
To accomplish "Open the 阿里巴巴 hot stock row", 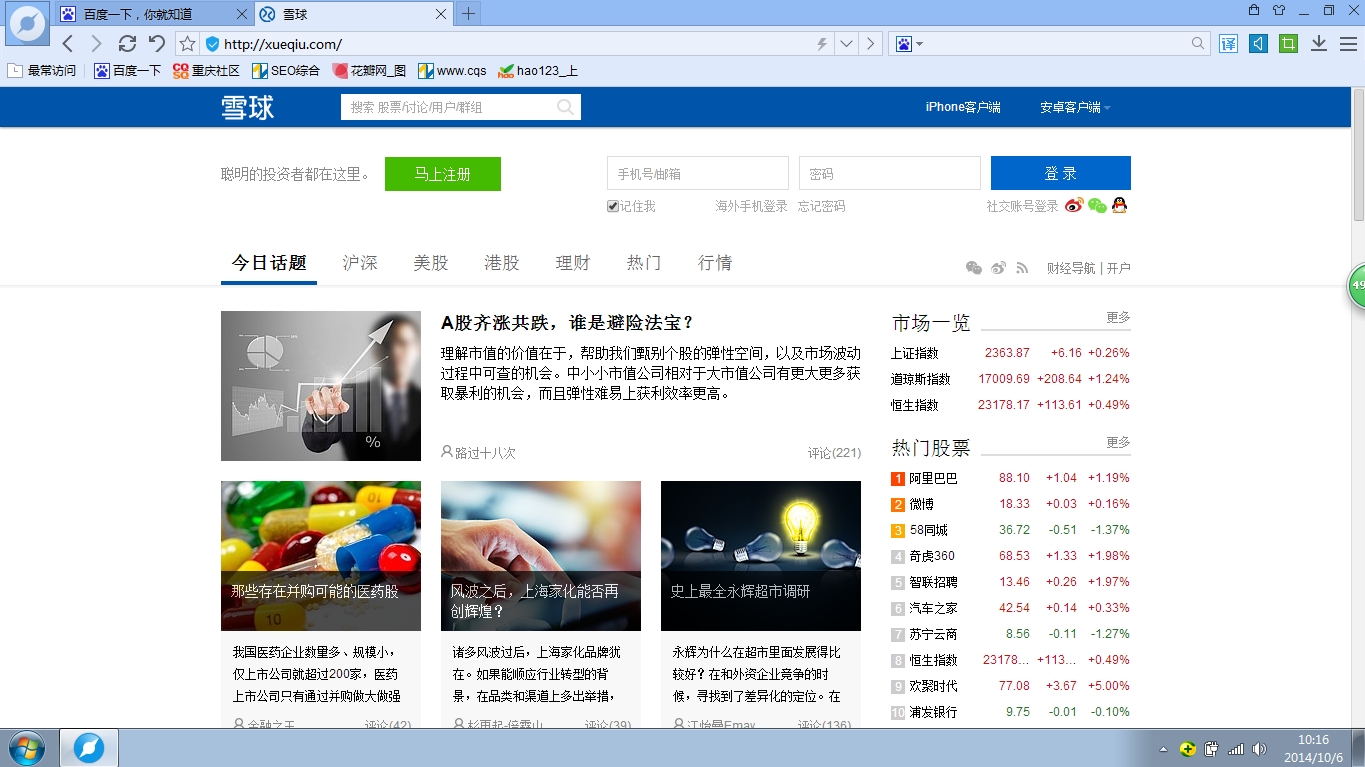I will (x=1011, y=478).
